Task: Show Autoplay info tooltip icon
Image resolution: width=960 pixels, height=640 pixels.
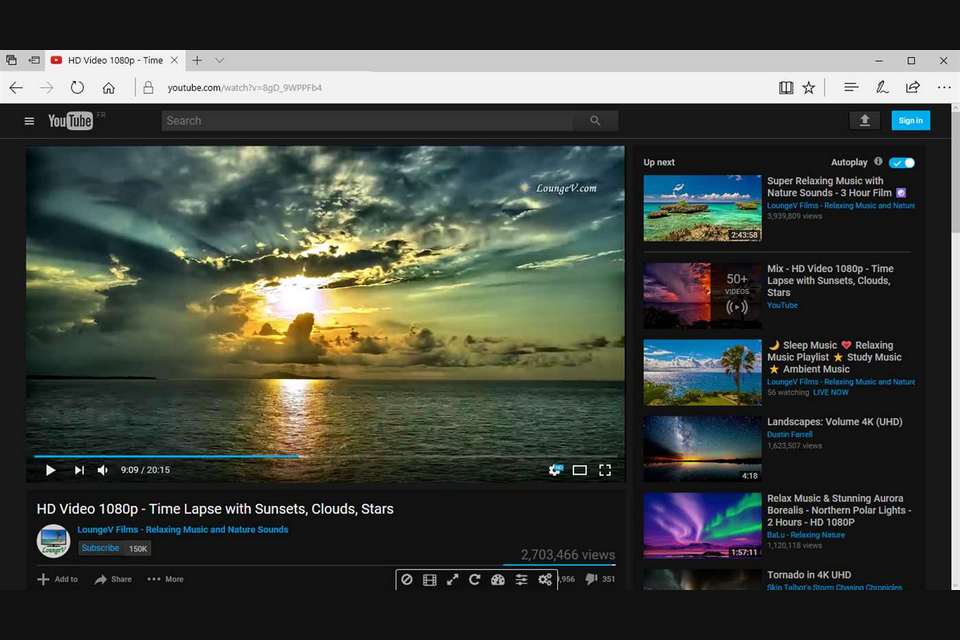Action: click(878, 161)
